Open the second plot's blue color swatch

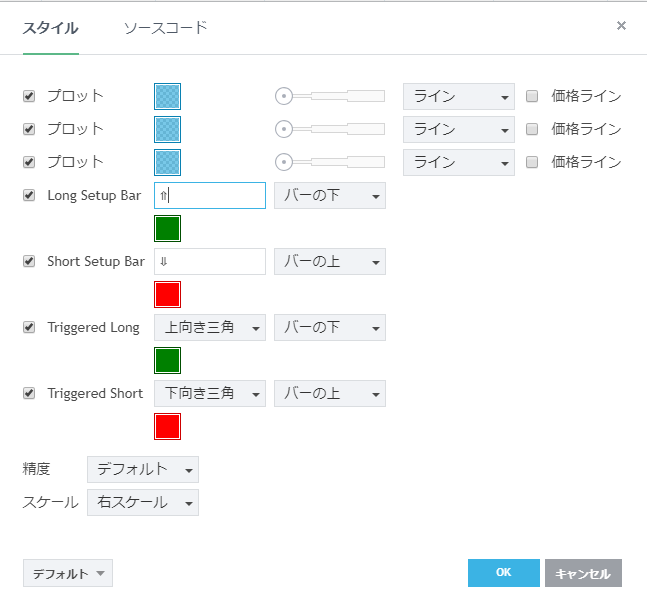click(x=167, y=129)
